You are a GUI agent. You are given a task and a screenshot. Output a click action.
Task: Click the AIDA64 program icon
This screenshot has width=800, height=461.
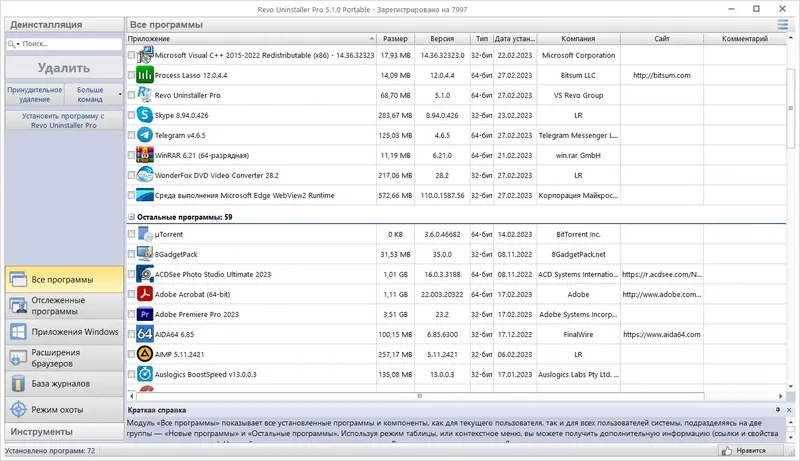point(145,334)
